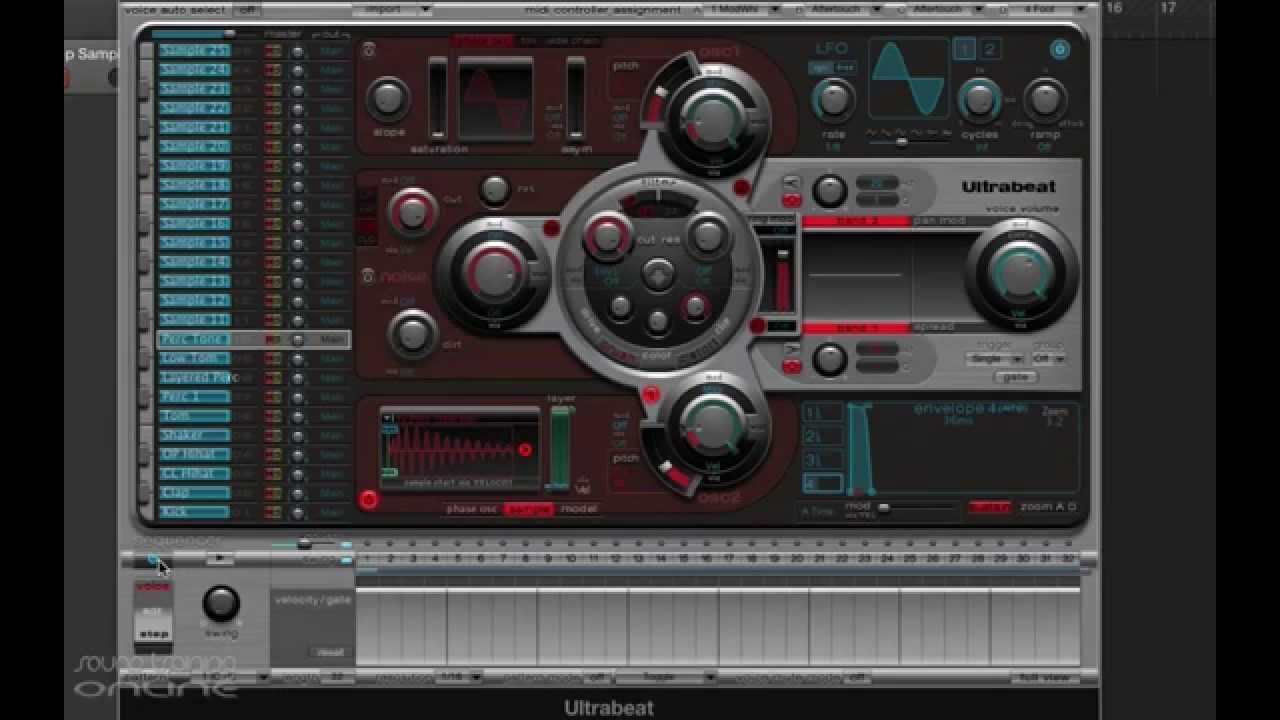Select LFO 2 button
Screen dimensions: 1280x720
click(x=989, y=49)
